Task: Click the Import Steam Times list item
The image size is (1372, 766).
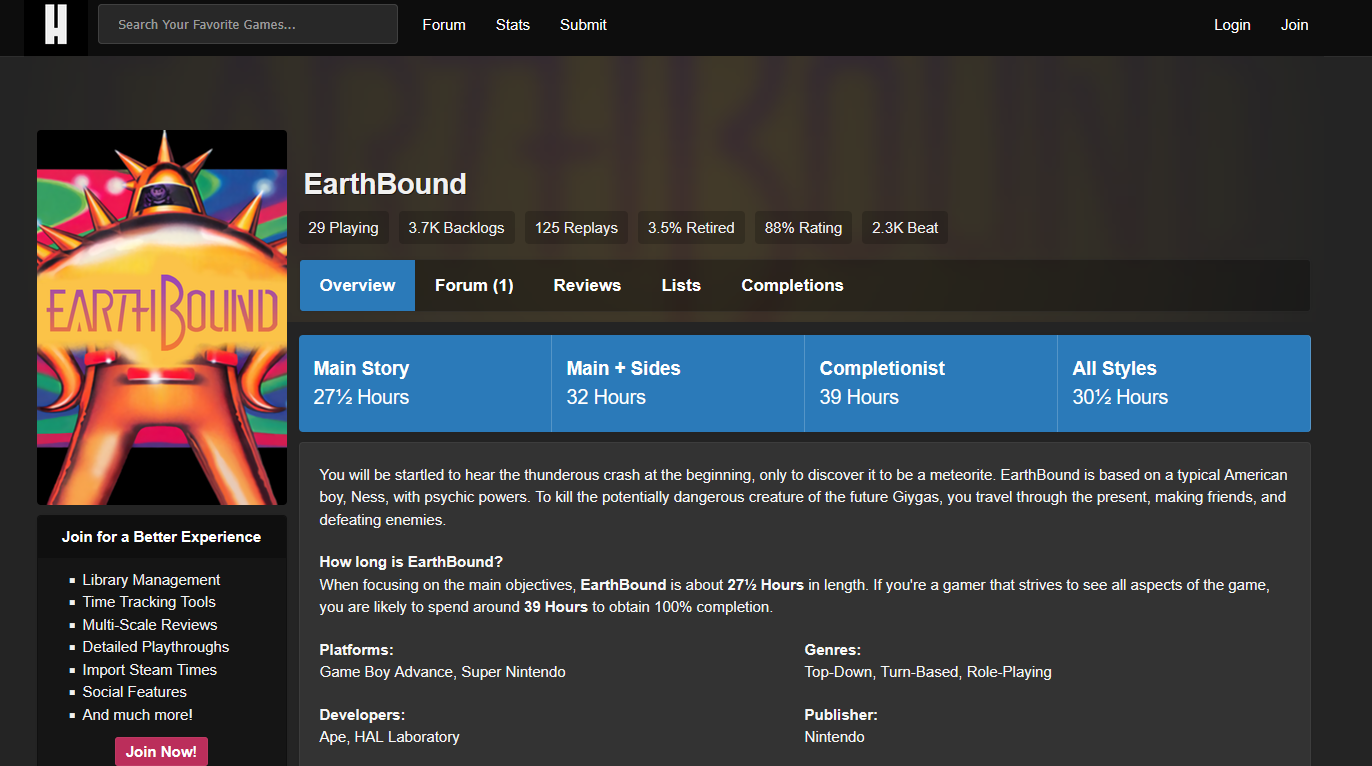Action: point(150,670)
